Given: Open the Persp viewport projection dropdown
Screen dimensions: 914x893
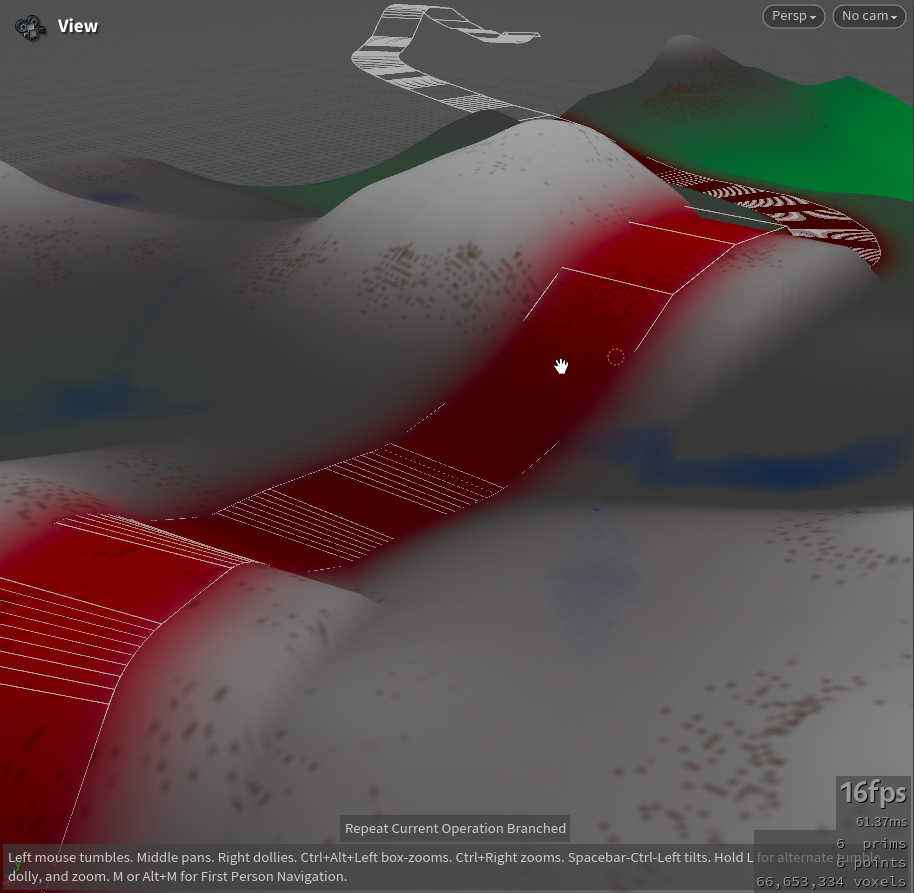Looking at the screenshot, I should [793, 16].
